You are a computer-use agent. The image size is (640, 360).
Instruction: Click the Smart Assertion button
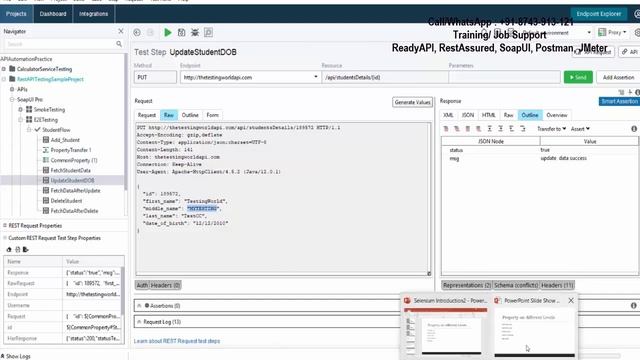tap(619, 101)
